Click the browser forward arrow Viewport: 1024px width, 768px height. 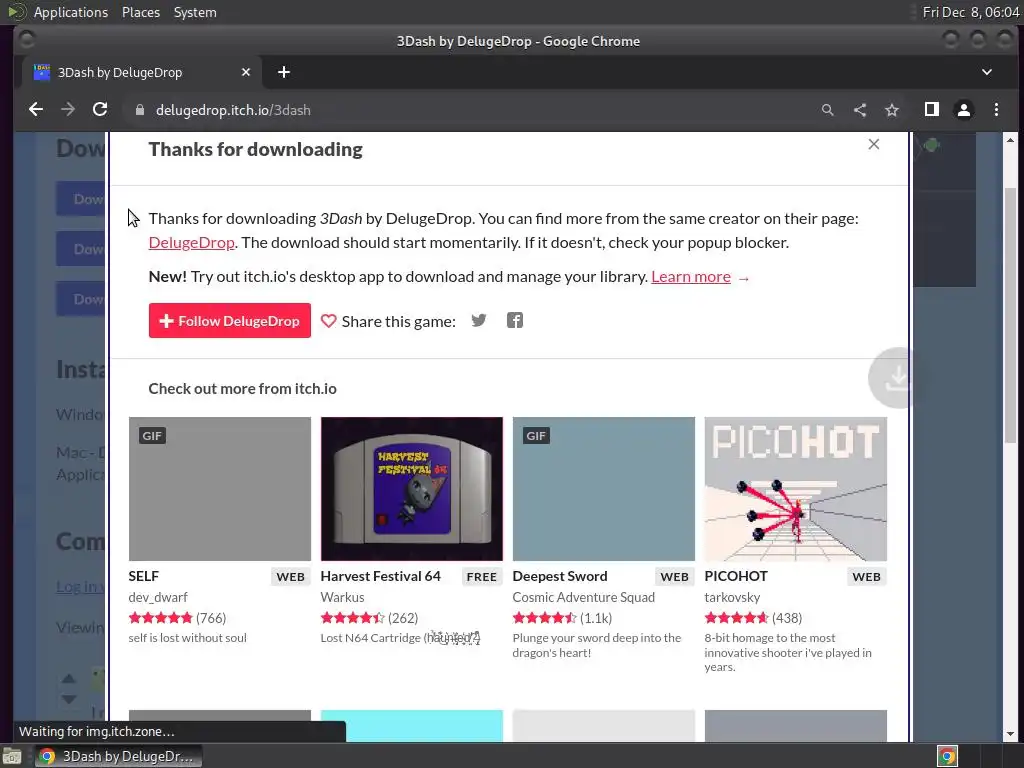click(x=68, y=110)
